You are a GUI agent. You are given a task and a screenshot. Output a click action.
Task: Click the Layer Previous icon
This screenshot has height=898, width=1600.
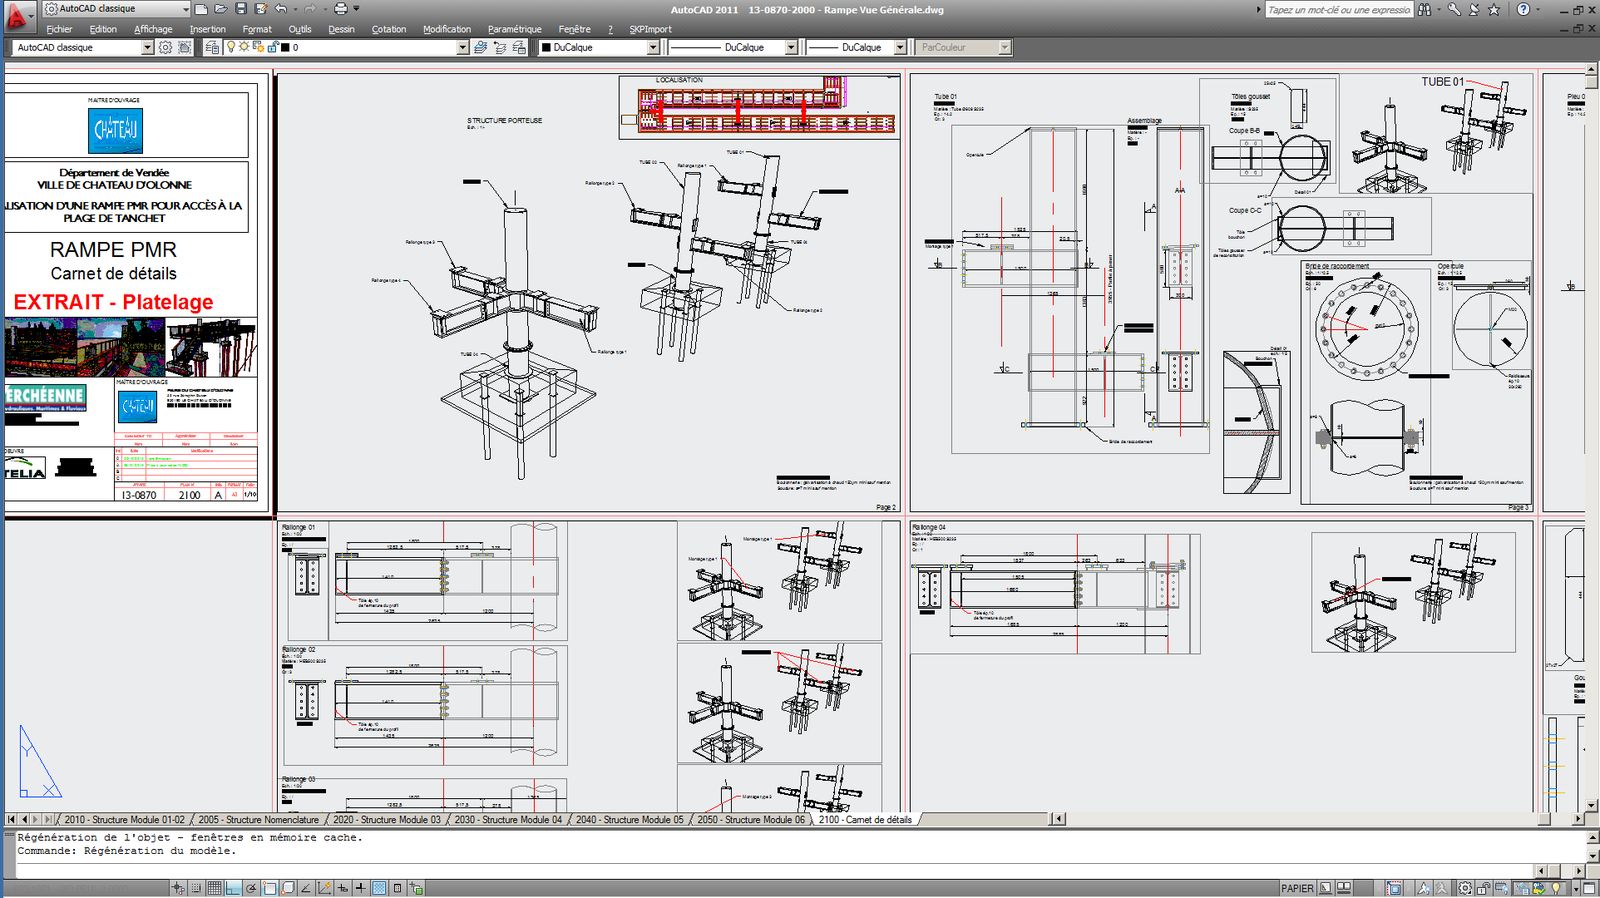pos(500,47)
